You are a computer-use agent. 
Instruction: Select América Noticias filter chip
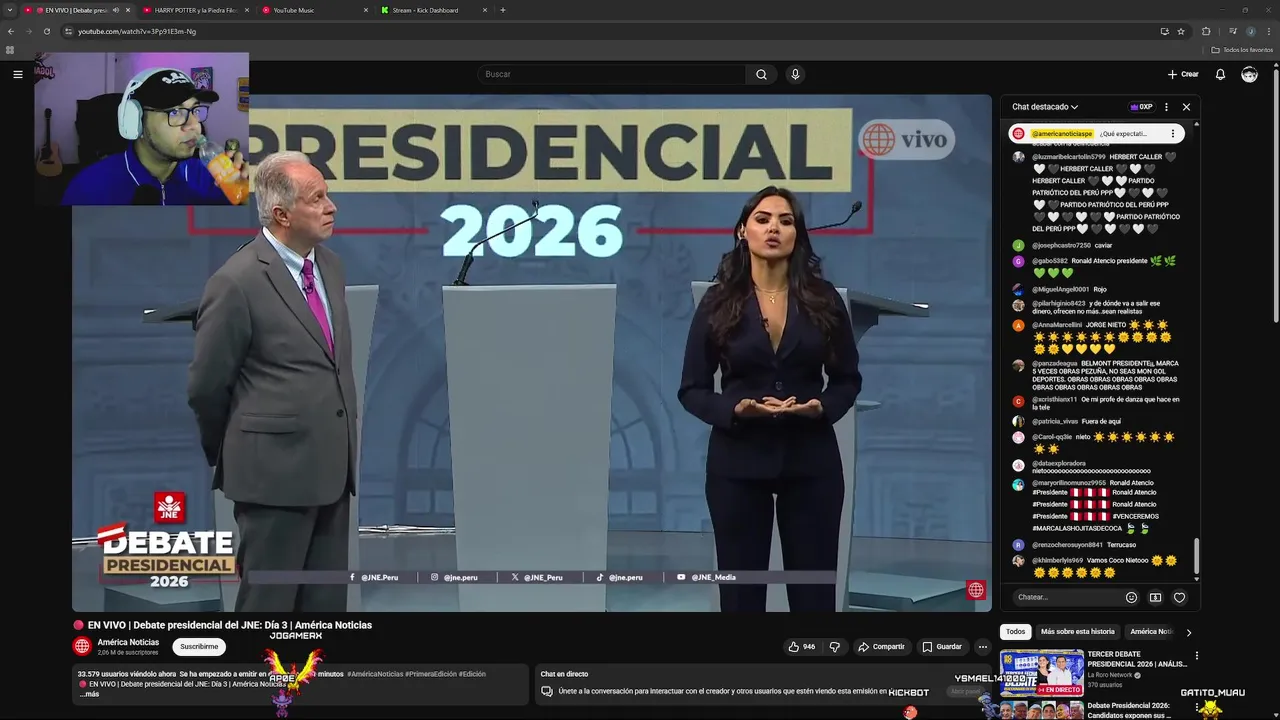coord(1151,632)
